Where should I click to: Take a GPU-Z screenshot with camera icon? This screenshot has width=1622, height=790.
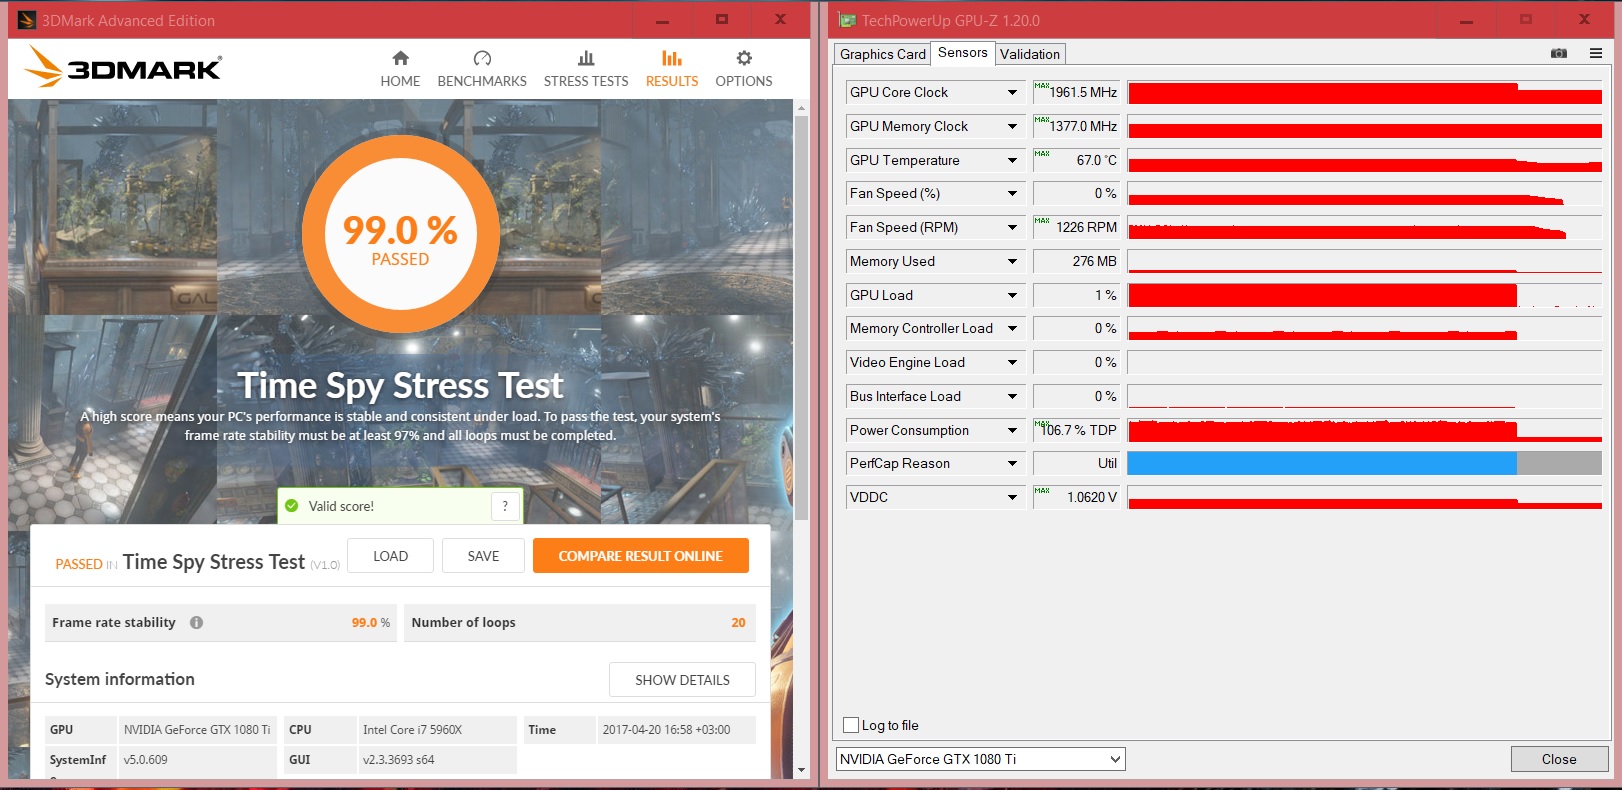[x=1559, y=53]
